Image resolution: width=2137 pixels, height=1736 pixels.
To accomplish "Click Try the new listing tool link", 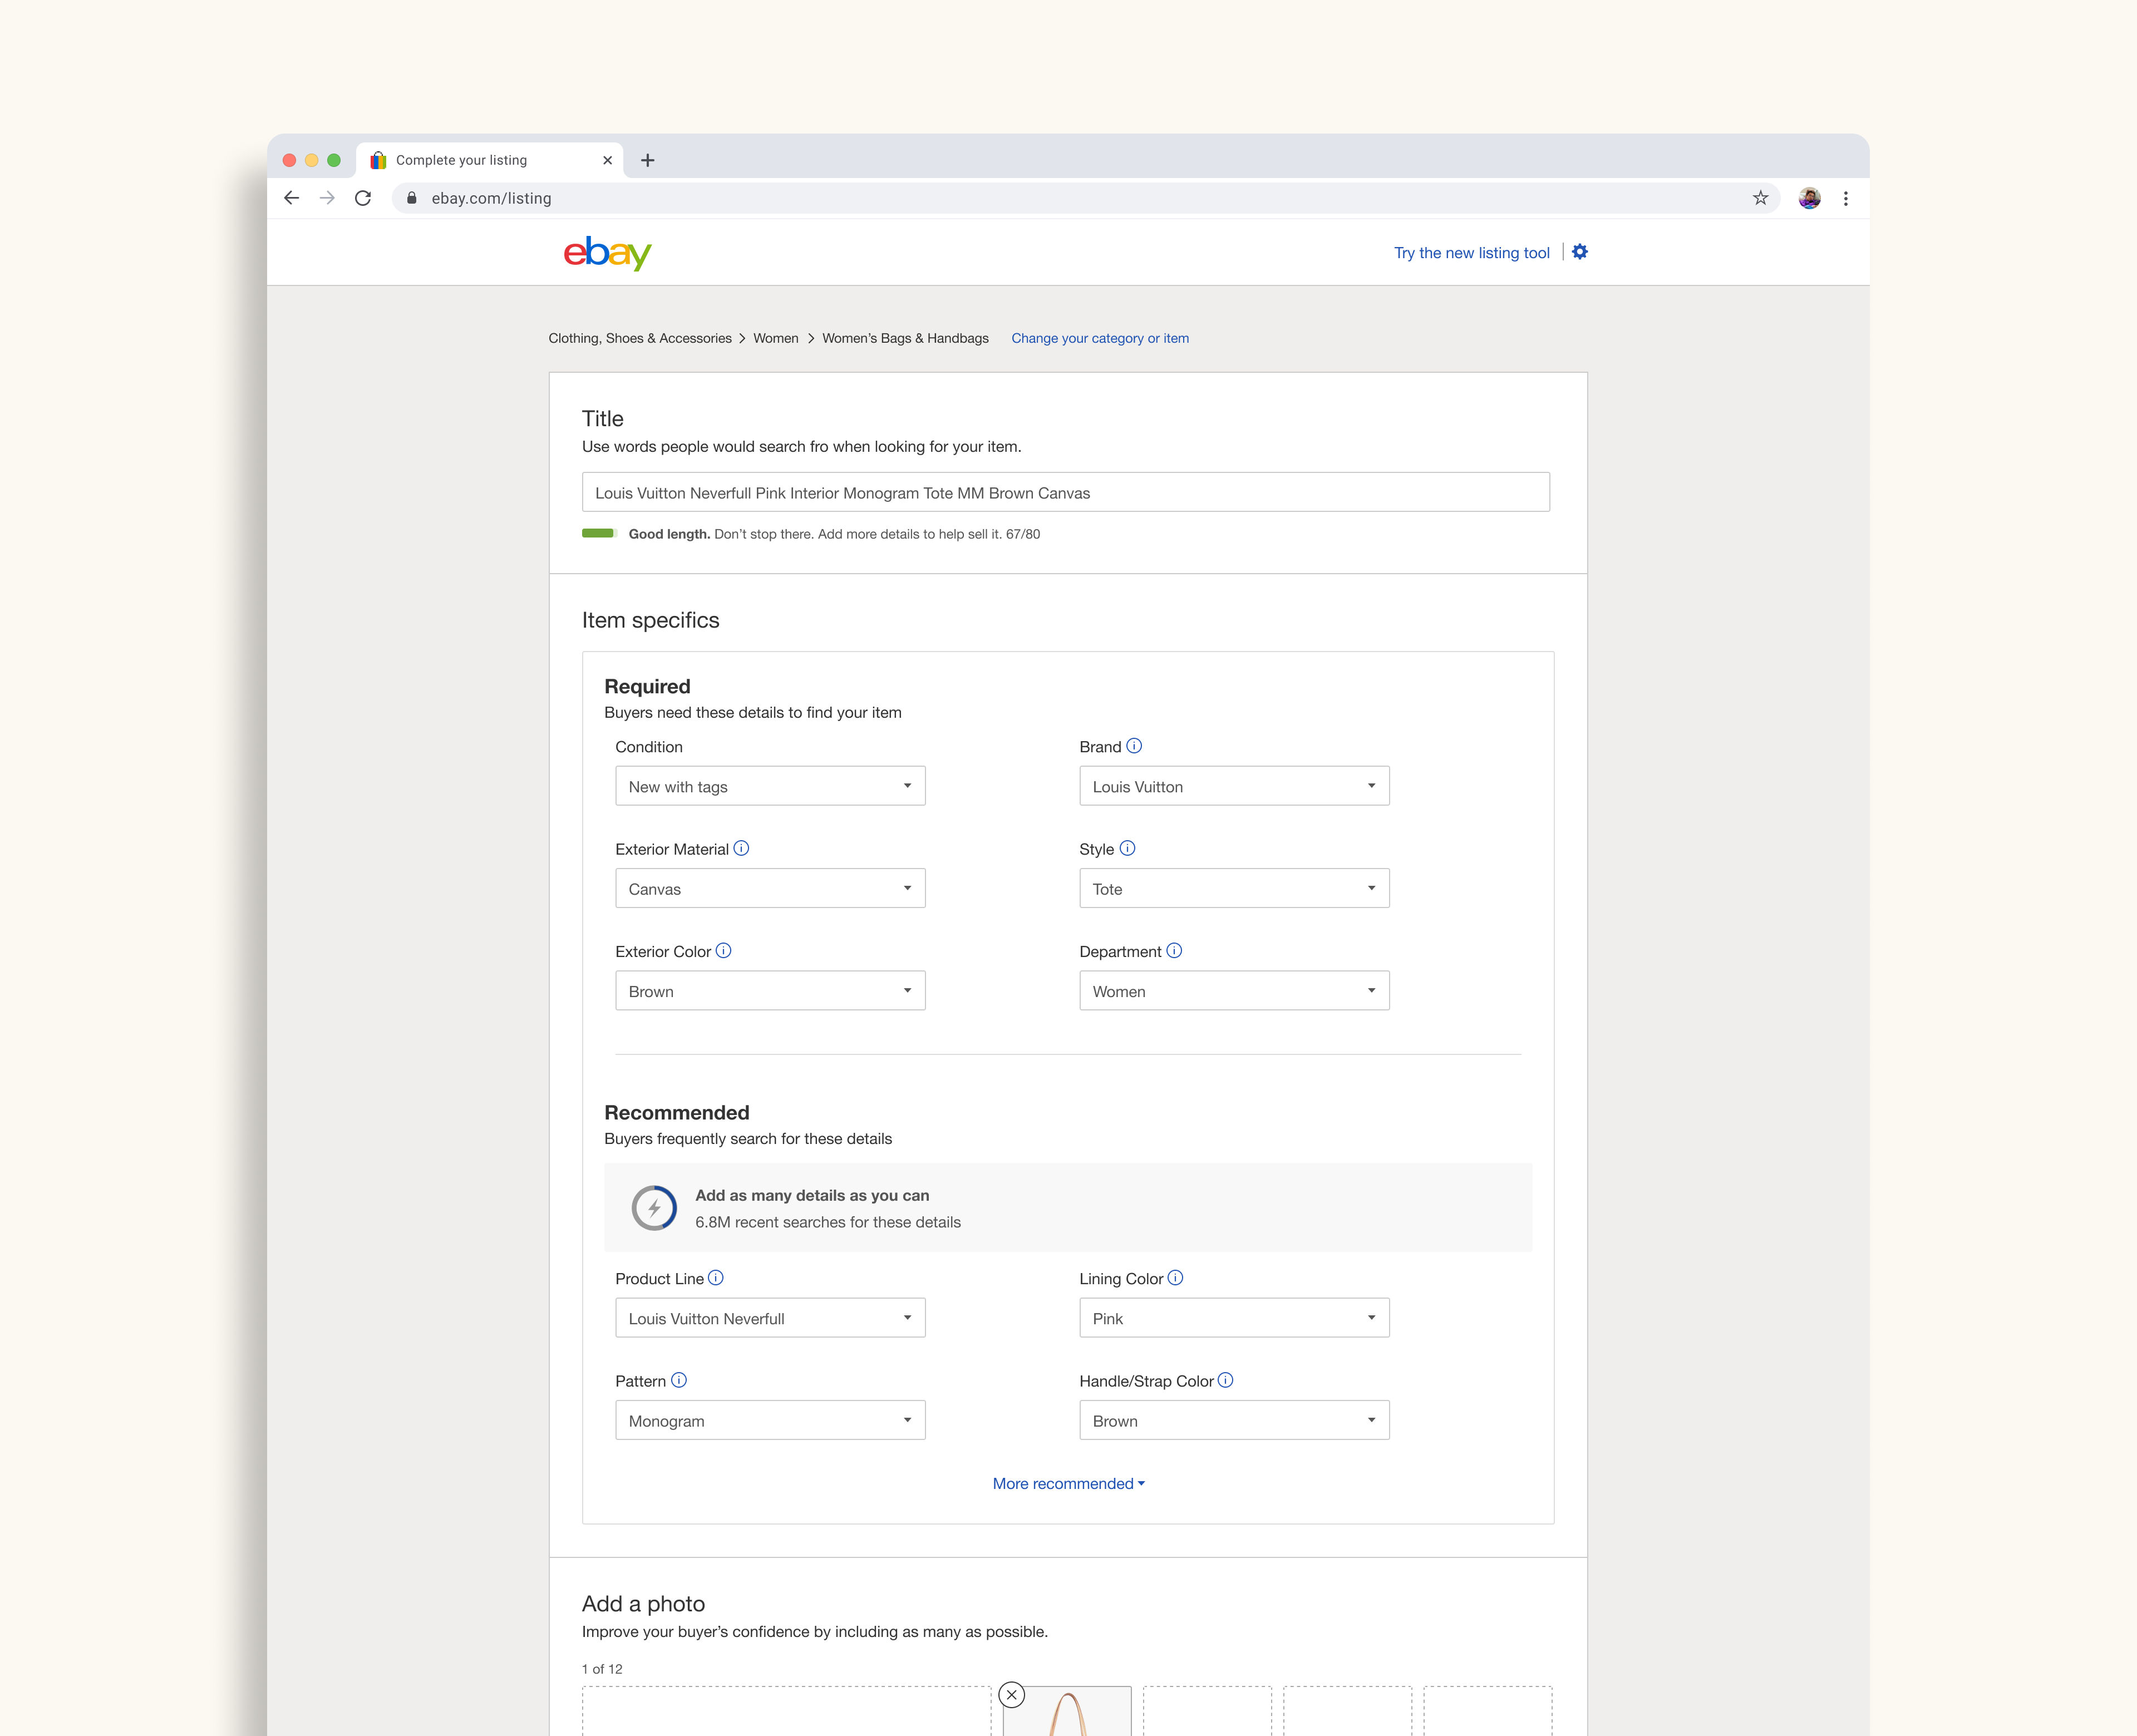I will pyautogui.click(x=1471, y=253).
